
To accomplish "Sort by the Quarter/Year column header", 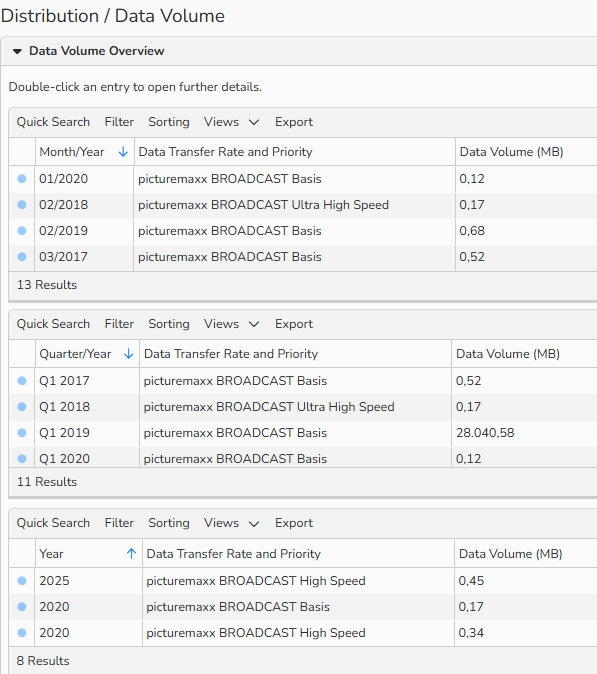I will point(75,354).
